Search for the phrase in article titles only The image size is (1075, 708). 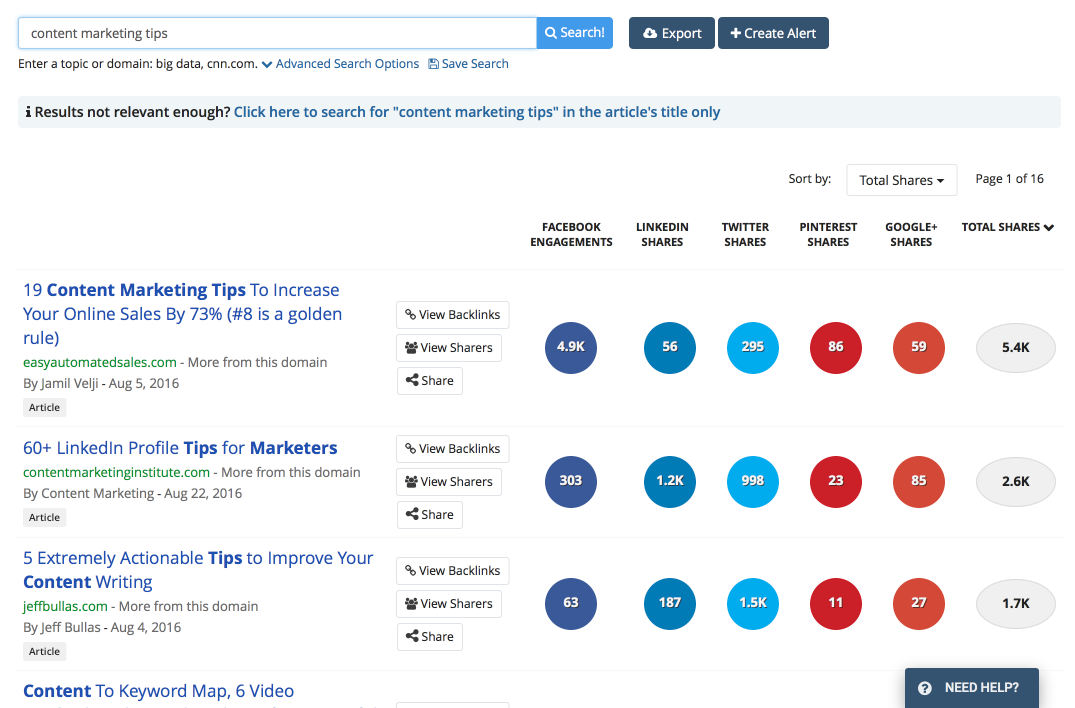(x=476, y=112)
